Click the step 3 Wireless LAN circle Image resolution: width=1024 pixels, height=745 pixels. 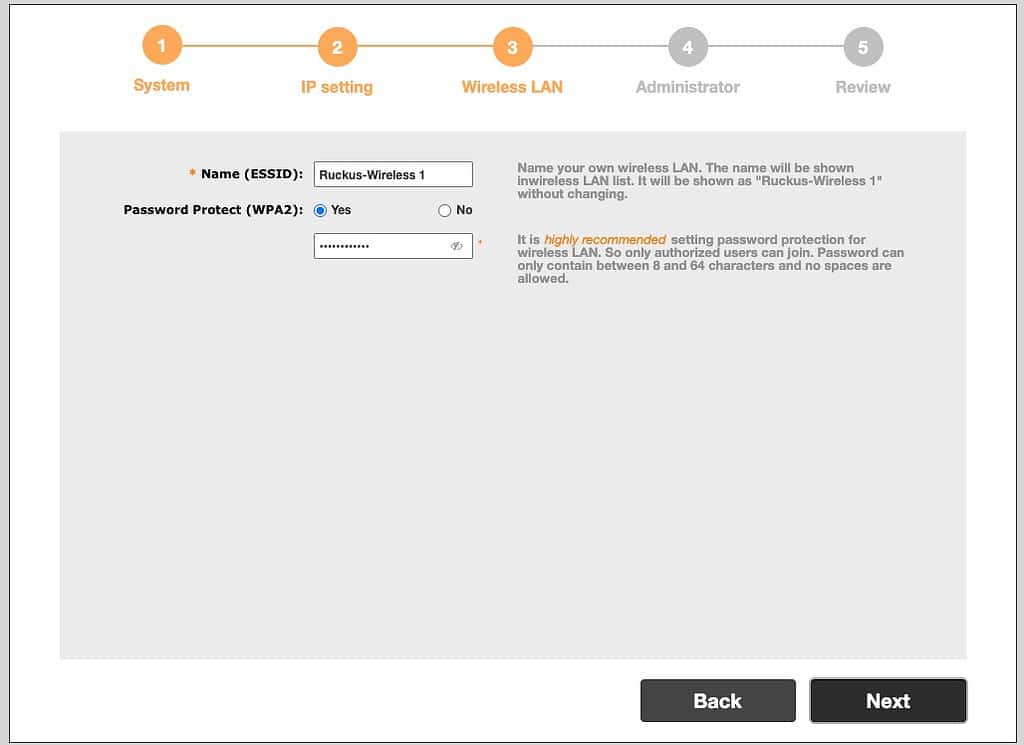[x=512, y=47]
